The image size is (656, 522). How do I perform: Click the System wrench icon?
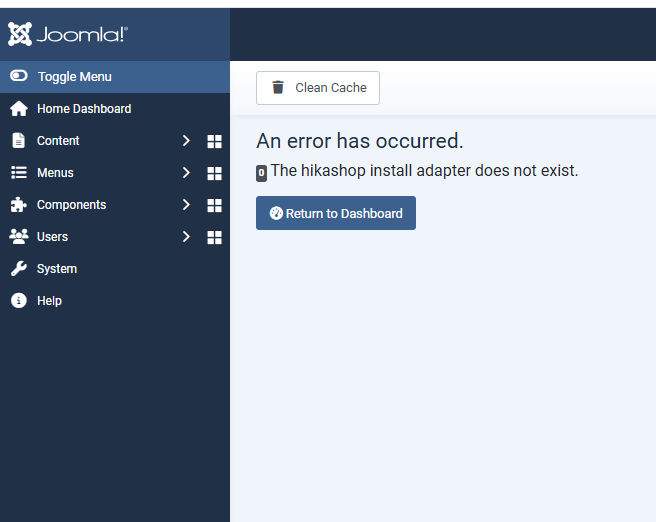point(18,269)
